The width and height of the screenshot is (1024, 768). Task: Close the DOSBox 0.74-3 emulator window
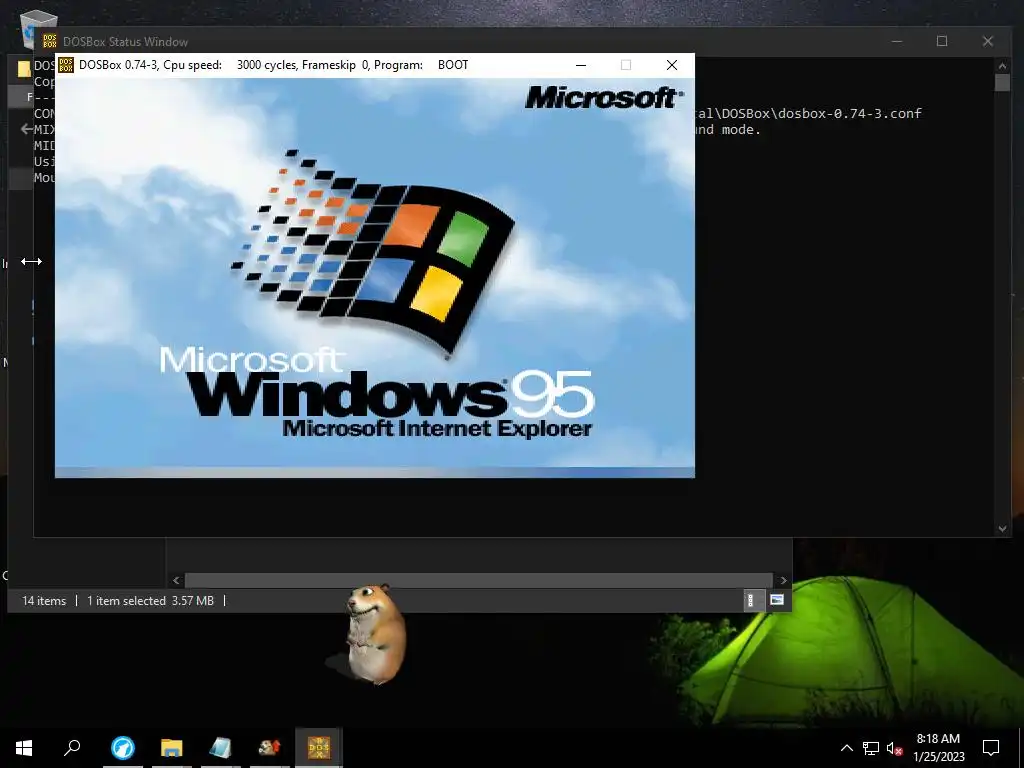pyautogui.click(x=671, y=65)
